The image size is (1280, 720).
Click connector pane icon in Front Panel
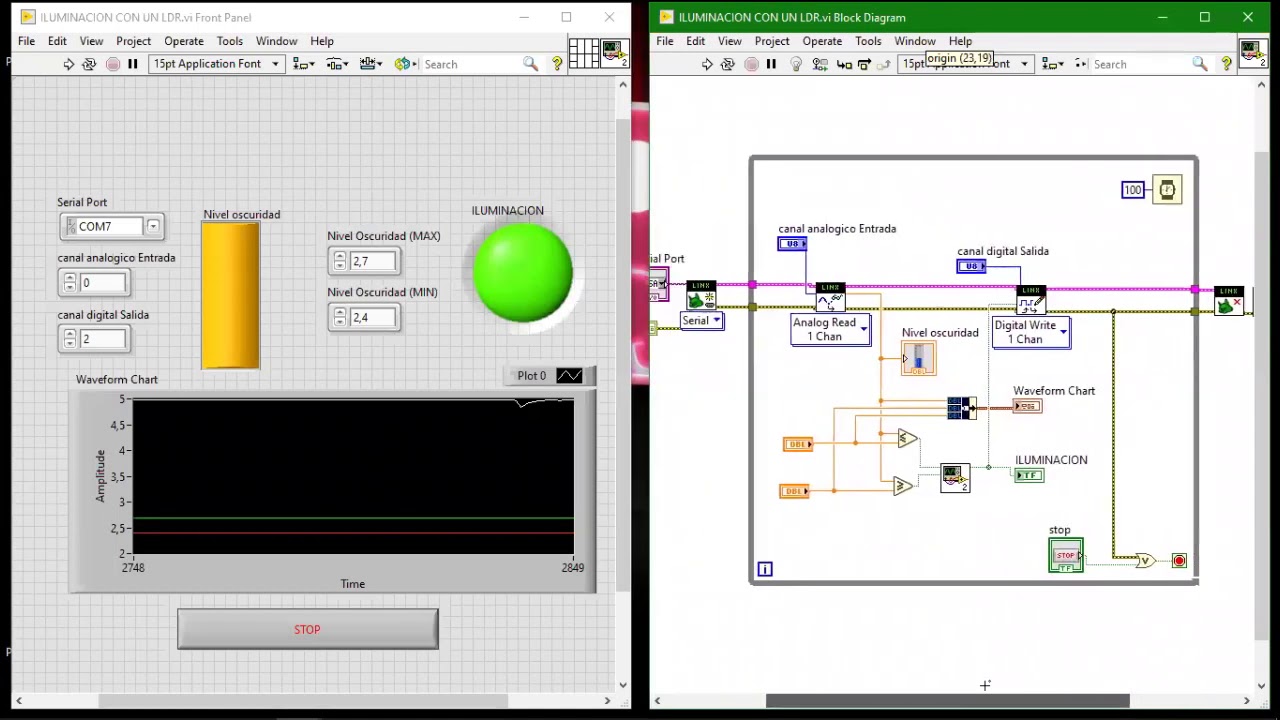click(x=582, y=53)
